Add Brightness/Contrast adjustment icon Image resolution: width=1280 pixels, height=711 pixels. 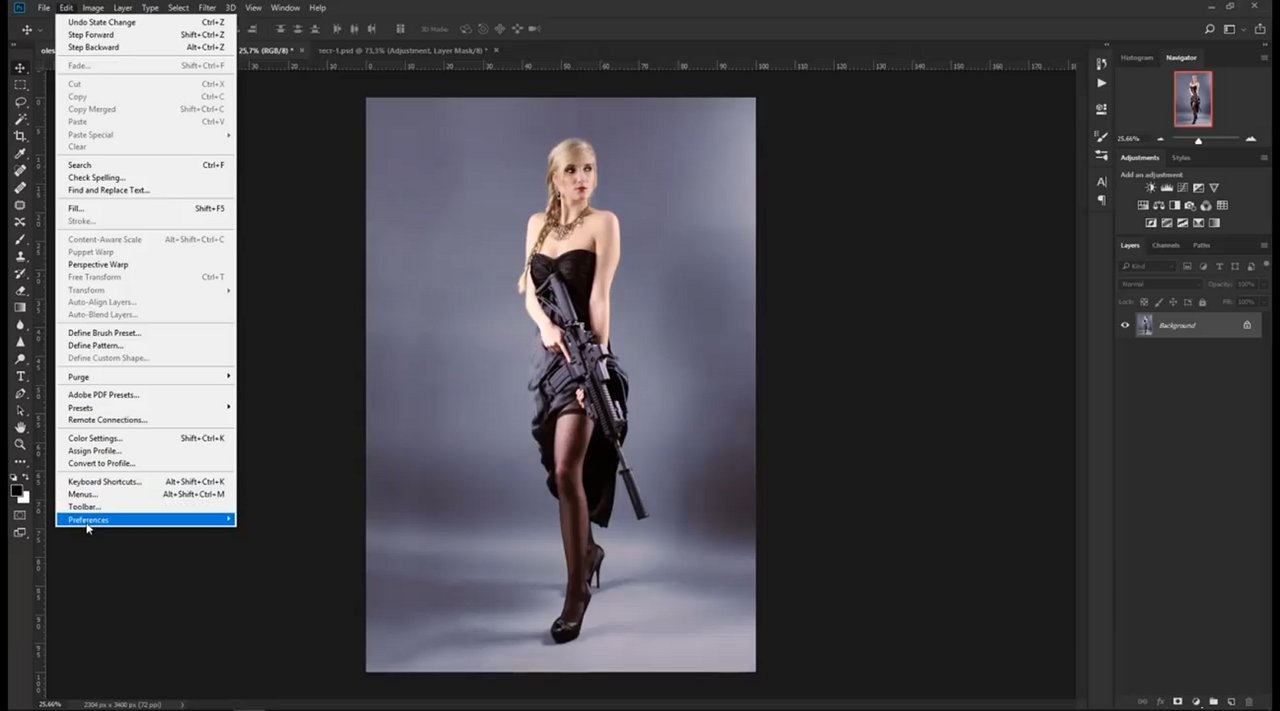(1151, 188)
